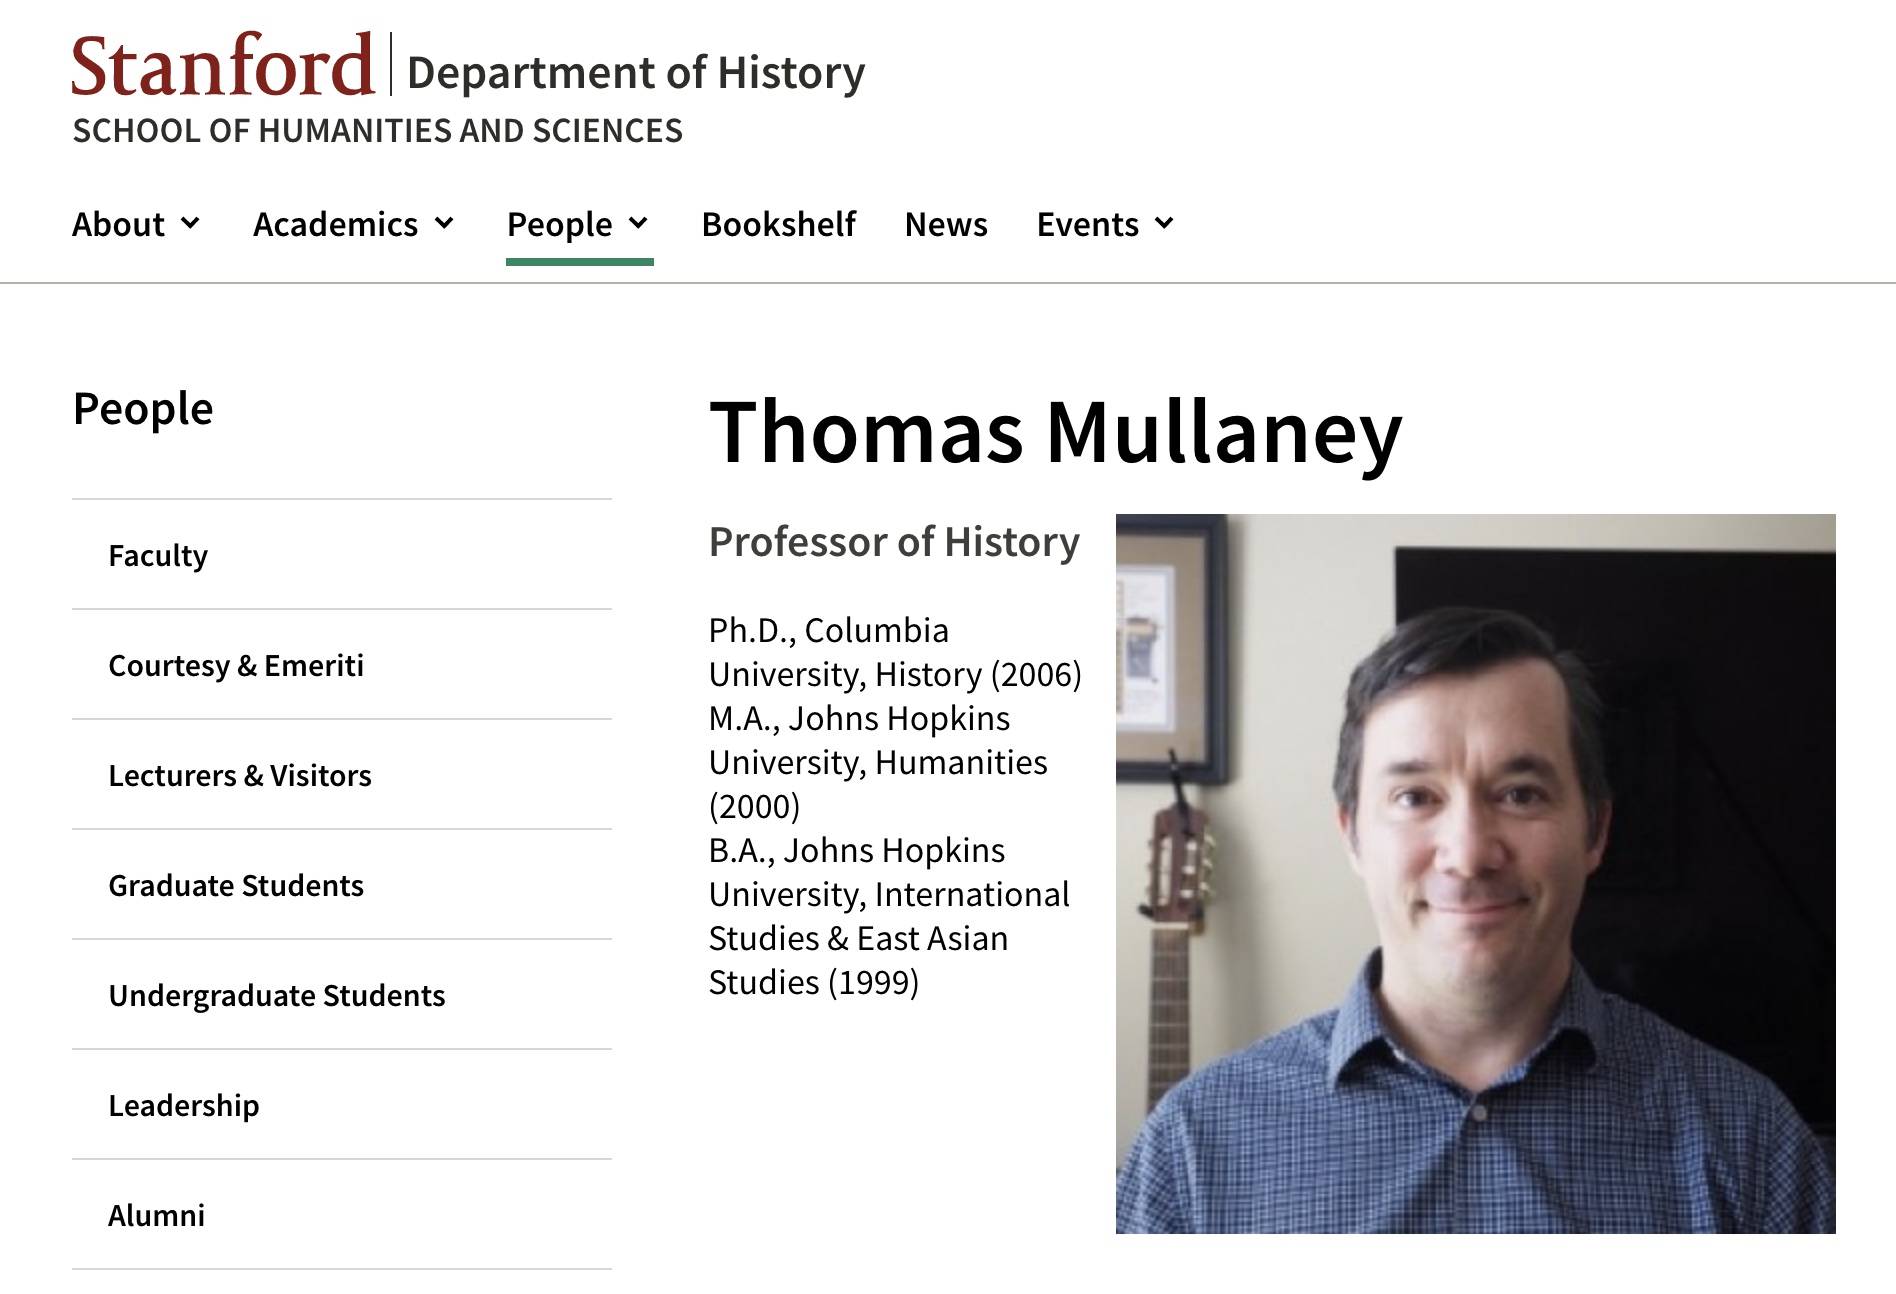1896x1294 pixels.
Task: Click the B.A., Johns Hopkins text
Action: pos(889,916)
